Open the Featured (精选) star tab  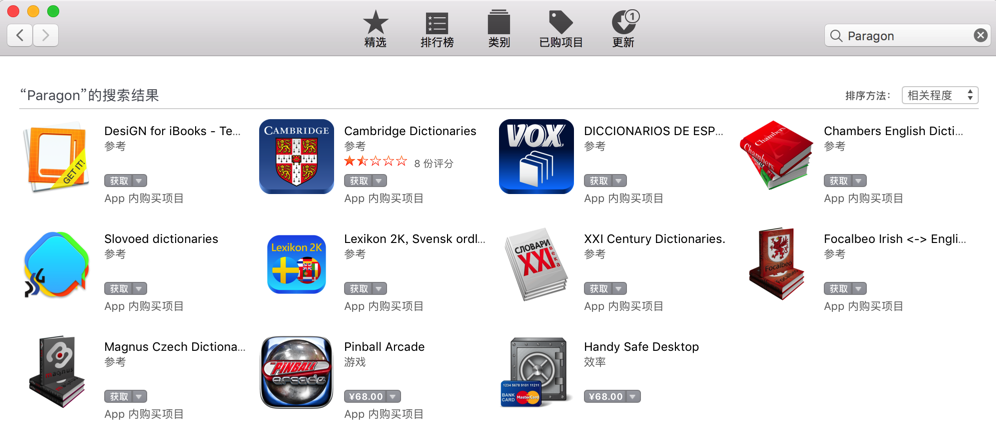pyautogui.click(x=375, y=30)
